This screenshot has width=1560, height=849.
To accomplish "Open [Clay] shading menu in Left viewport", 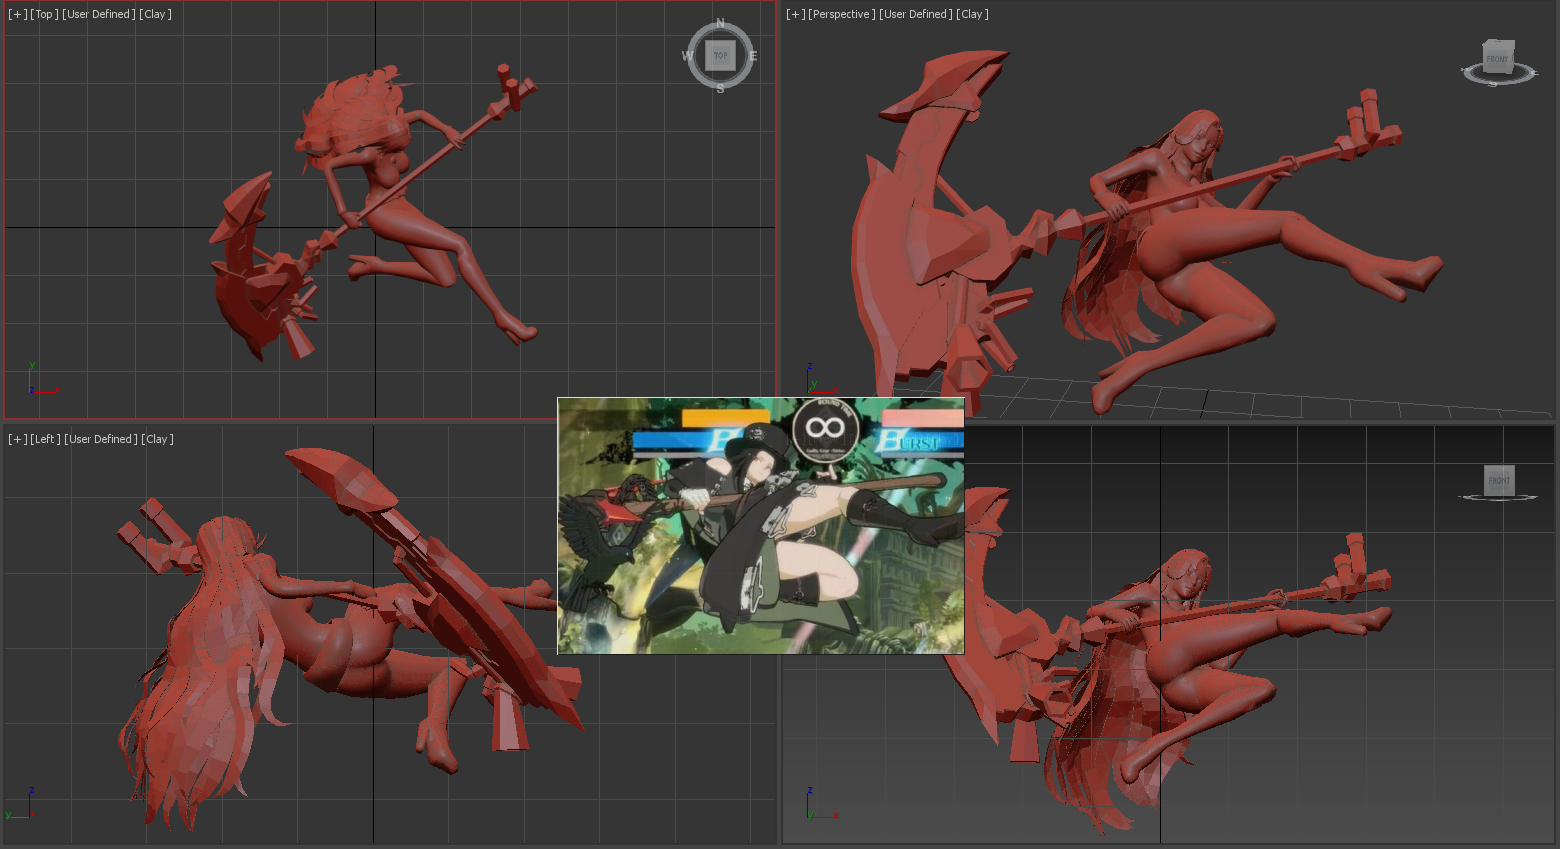I will click(x=157, y=439).
